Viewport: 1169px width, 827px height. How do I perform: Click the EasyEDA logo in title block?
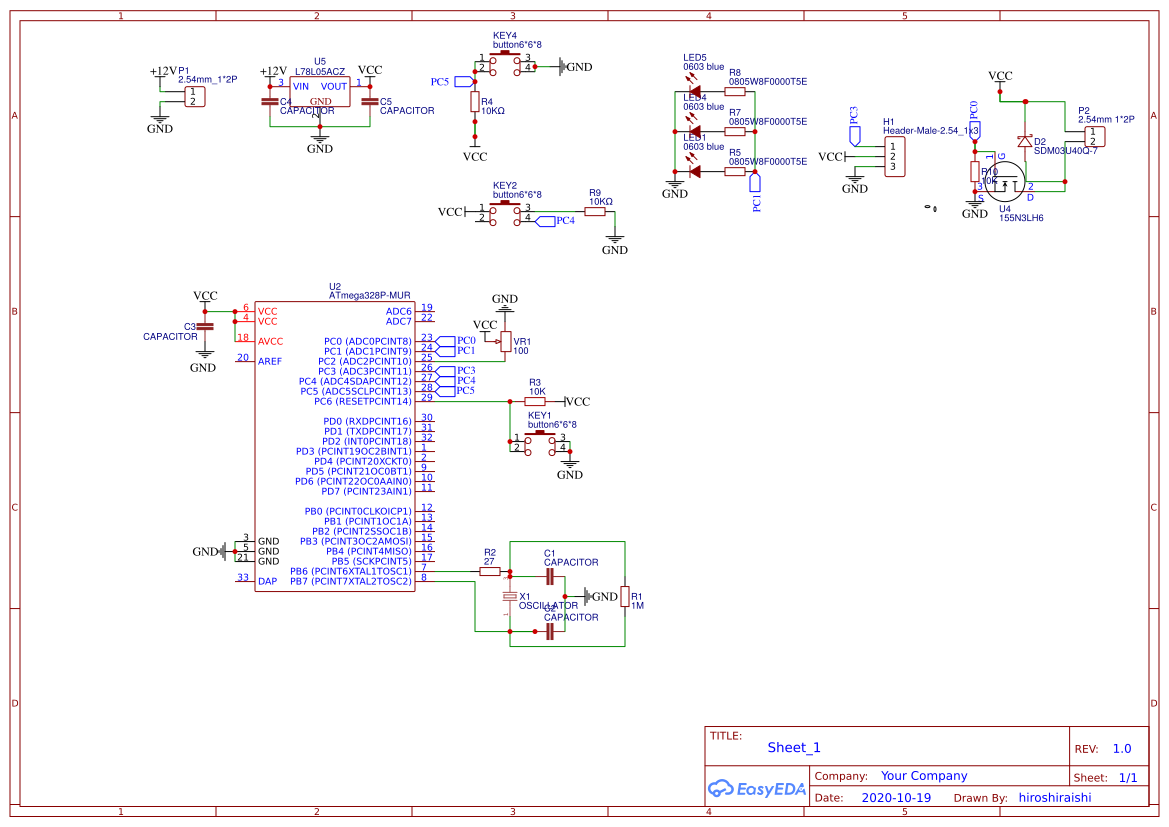tap(756, 789)
